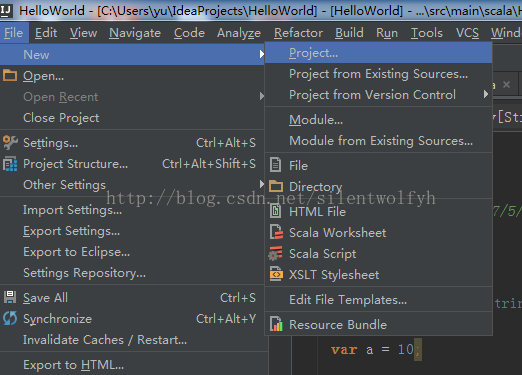Image resolution: width=522 pixels, height=375 pixels.
Task: Open Settings... entry
Action: 132,143
